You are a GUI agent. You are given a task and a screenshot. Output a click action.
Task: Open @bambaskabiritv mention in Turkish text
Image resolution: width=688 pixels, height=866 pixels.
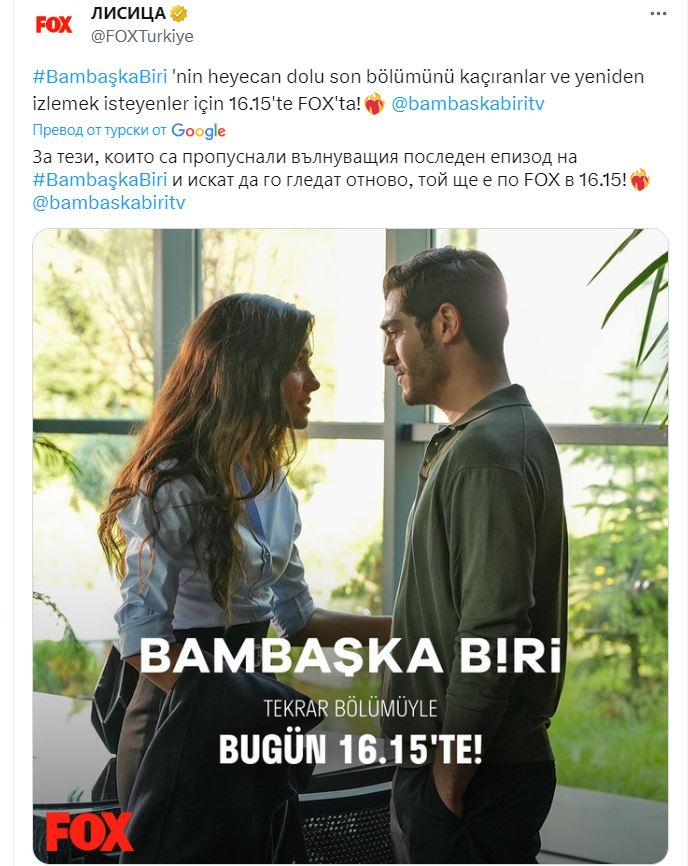(468, 104)
